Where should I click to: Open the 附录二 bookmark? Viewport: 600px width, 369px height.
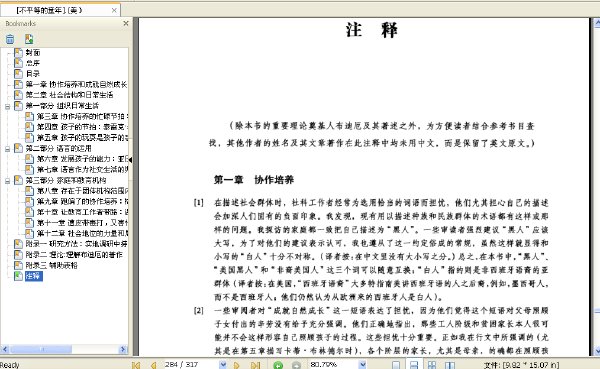tap(74, 255)
